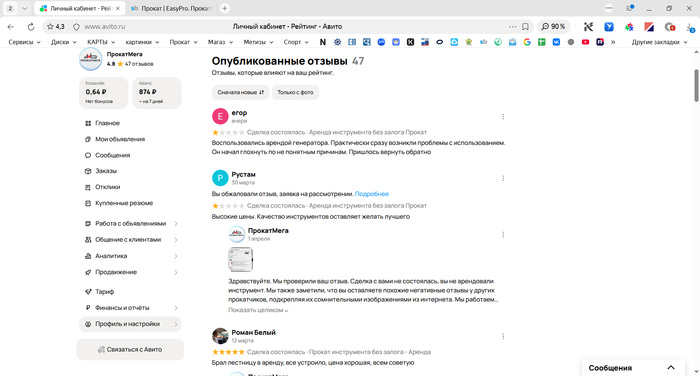The image size is (700, 376).
Task: Click the ПрокатМега profile logo in sidebar
Action: (91, 59)
